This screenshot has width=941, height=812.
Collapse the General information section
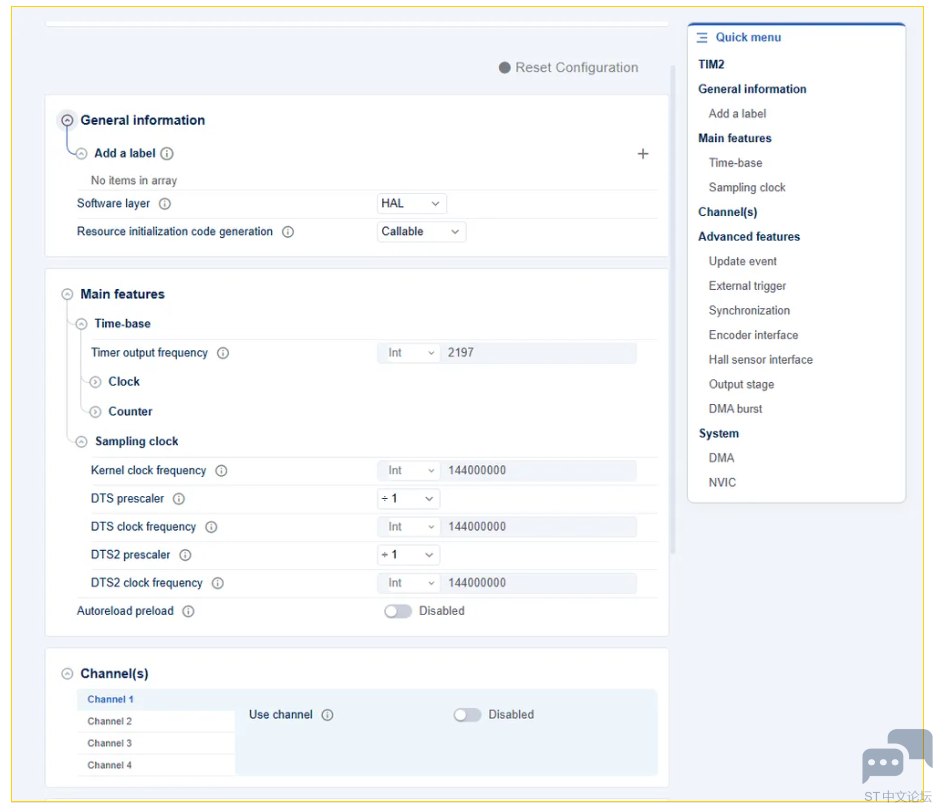pos(67,120)
